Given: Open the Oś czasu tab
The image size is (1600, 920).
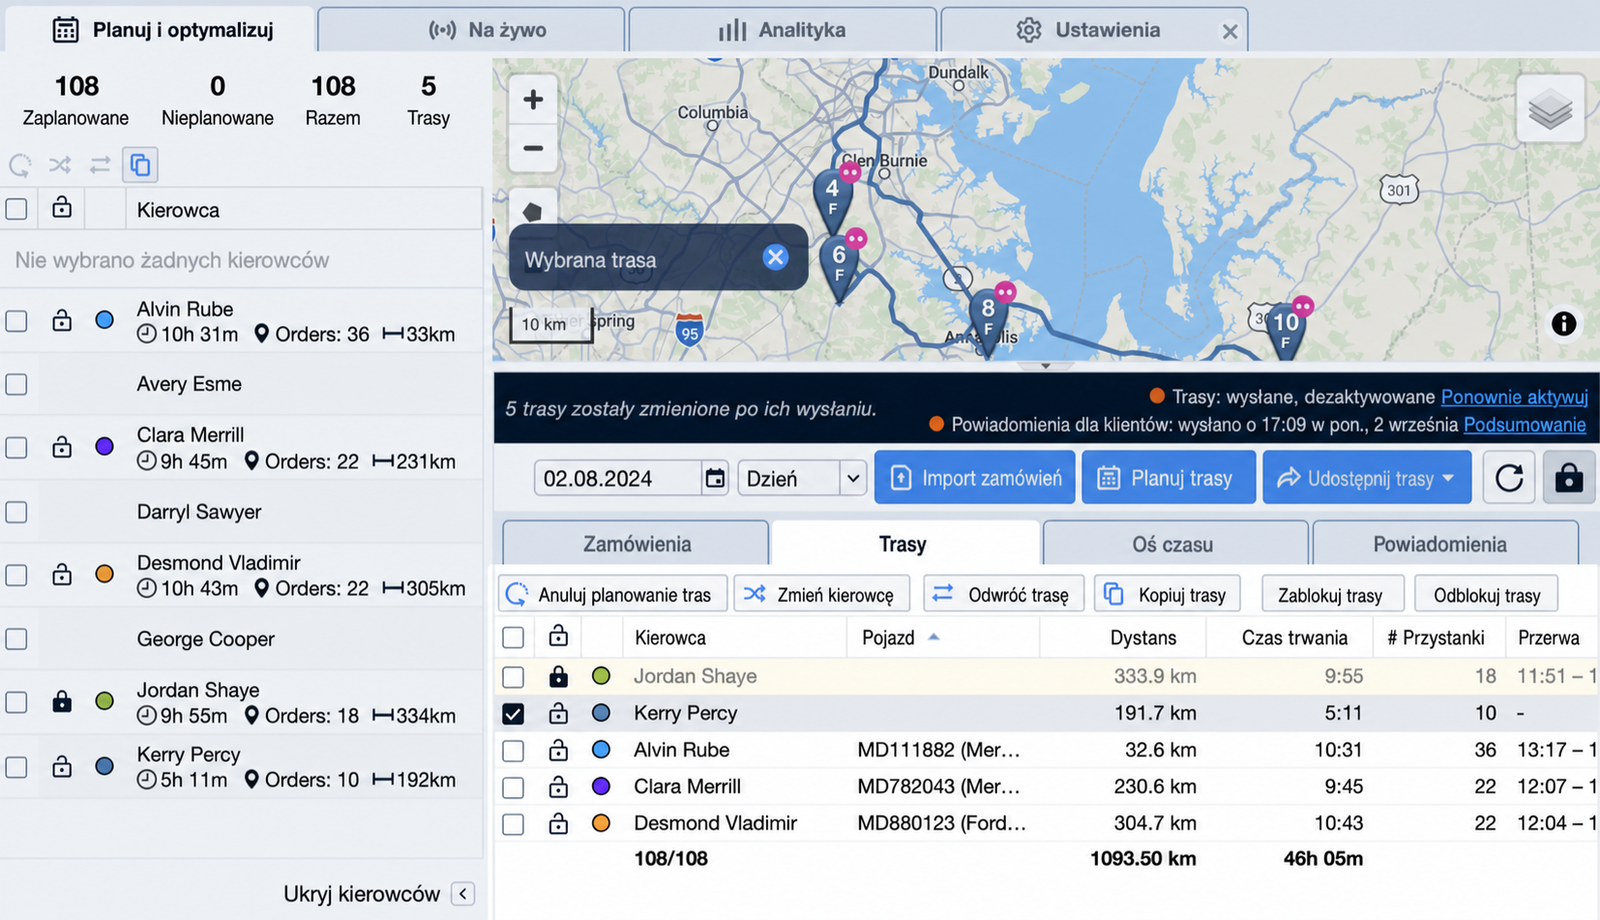Looking at the screenshot, I should pos(1173,544).
